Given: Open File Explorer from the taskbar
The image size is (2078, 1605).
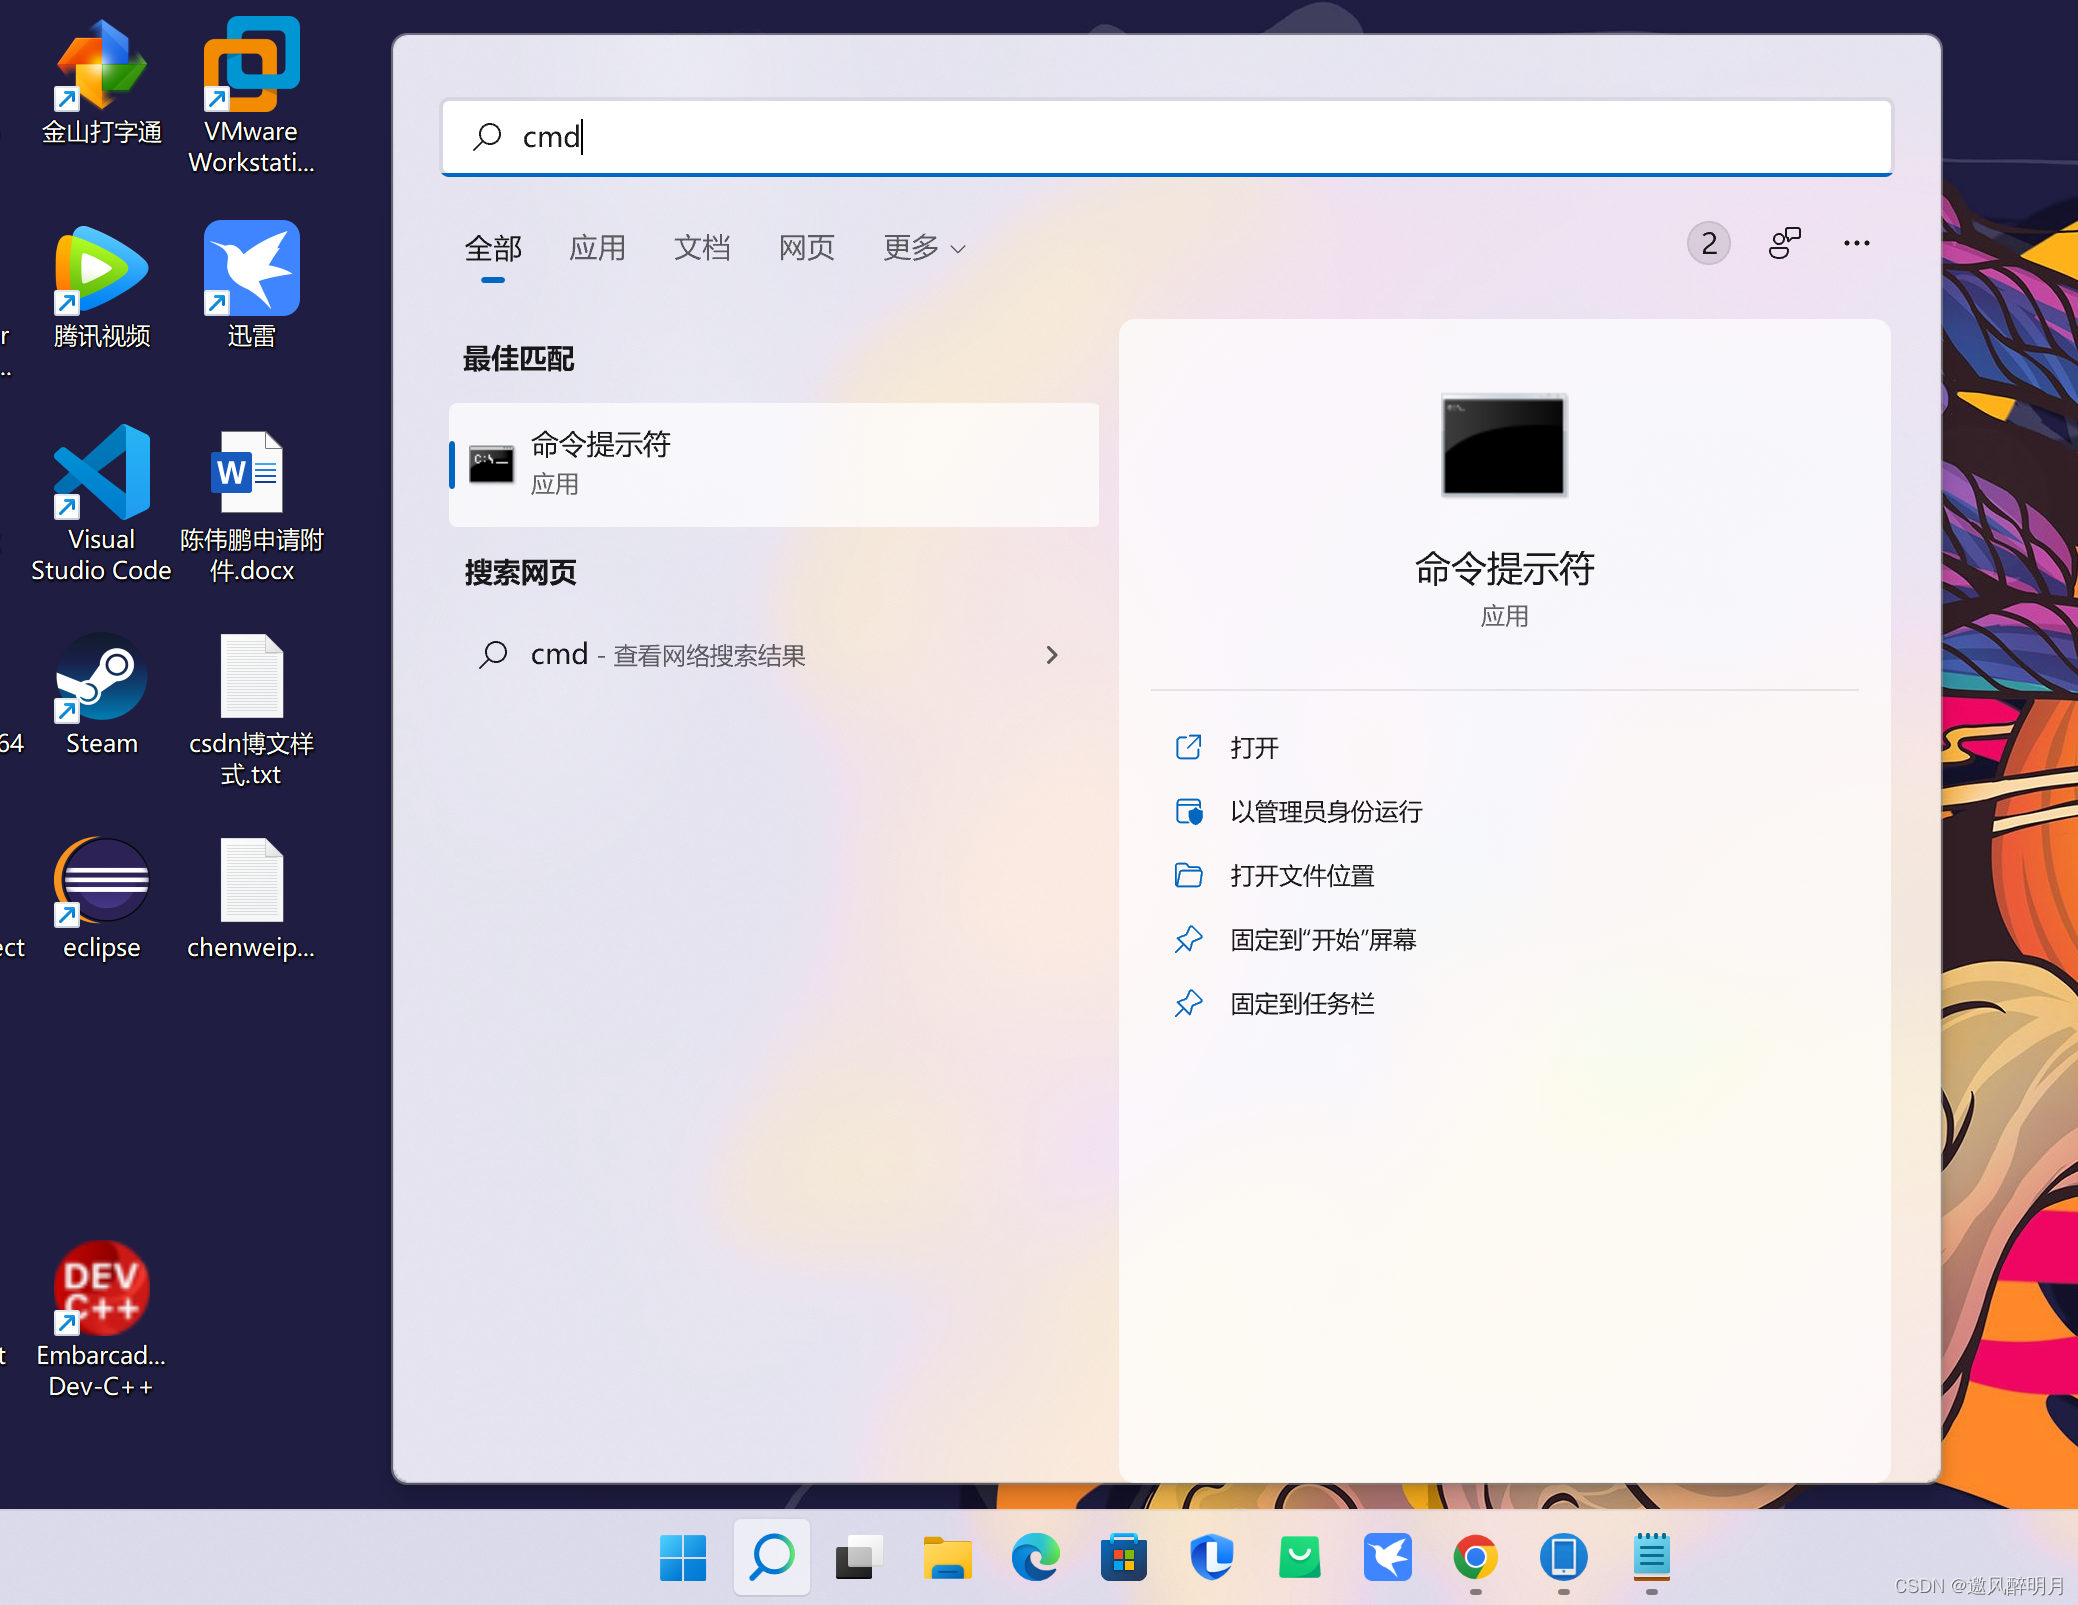Looking at the screenshot, I should point(948,1557).
